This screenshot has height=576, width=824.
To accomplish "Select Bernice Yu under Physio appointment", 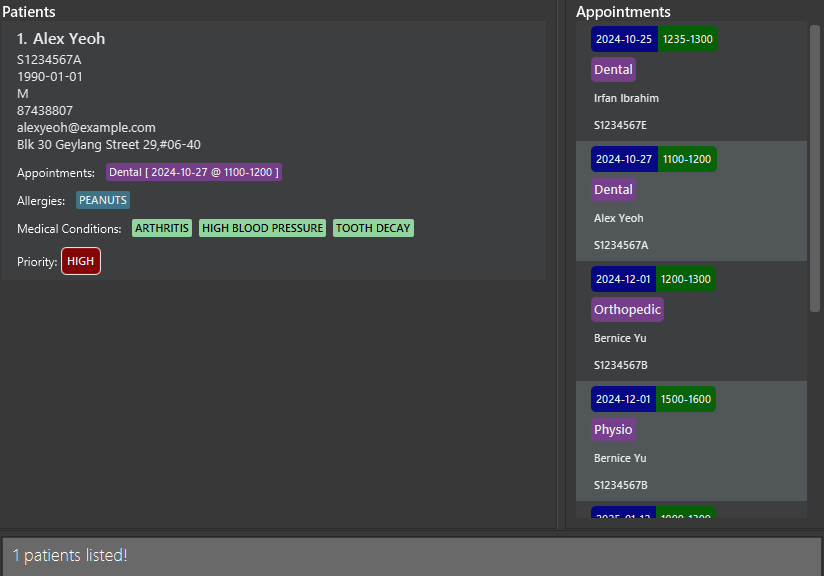I will [x=620, y=458].
